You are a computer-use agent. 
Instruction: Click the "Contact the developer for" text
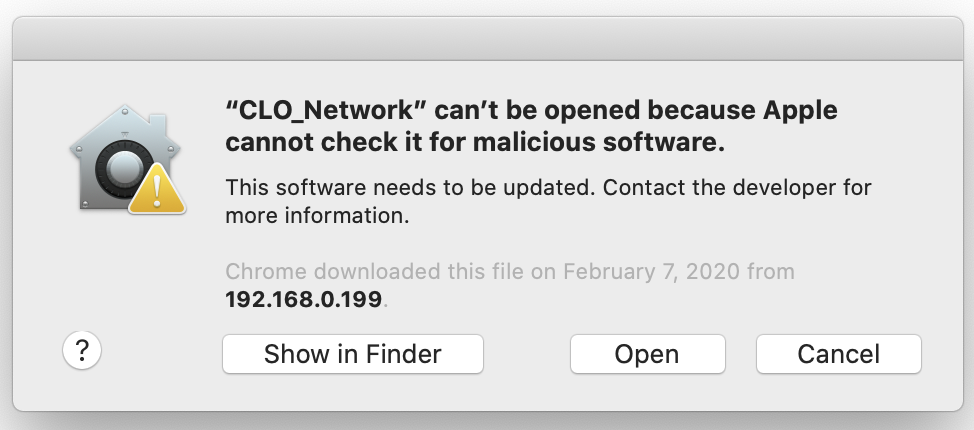point(737,186)
